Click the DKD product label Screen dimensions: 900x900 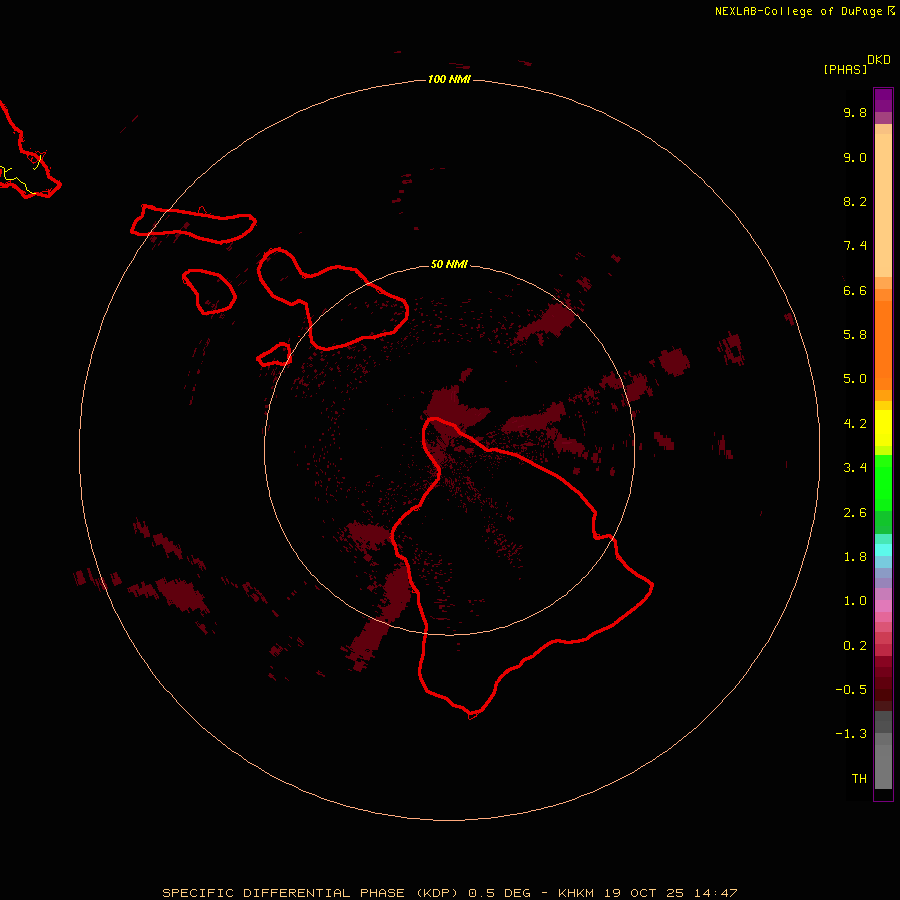(x=879, y=60)
